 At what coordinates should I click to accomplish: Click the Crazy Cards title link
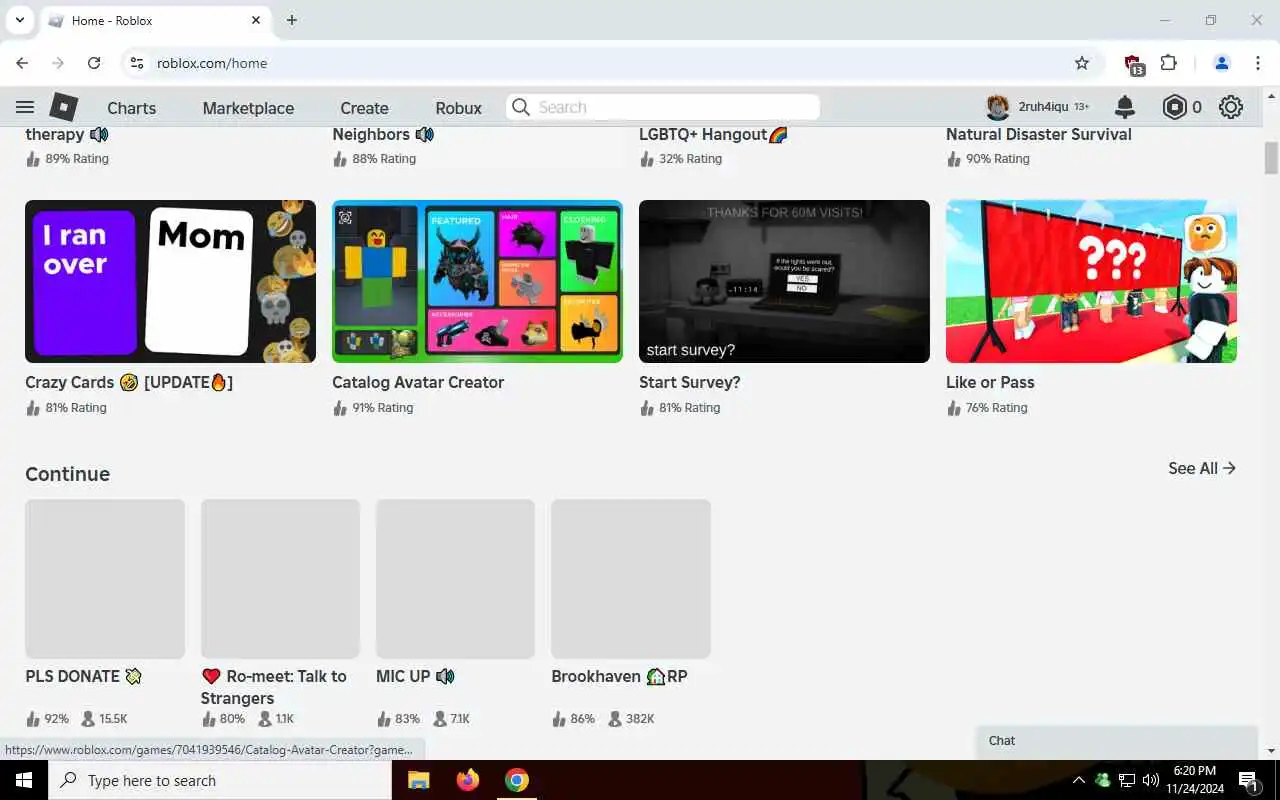click(x=129, y=382)
